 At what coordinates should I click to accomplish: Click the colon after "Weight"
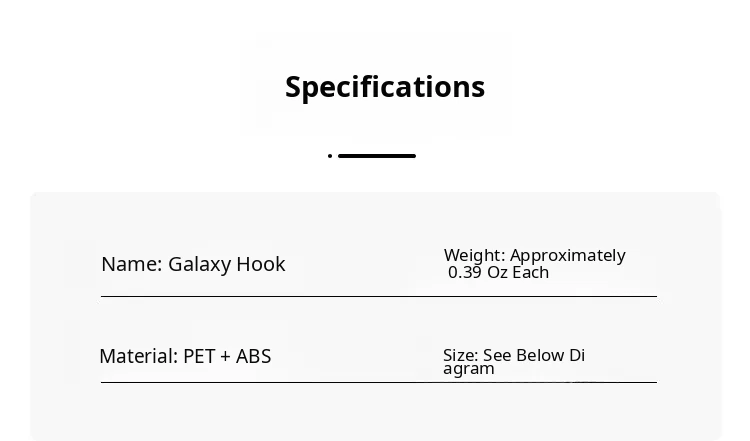coord(504,256)
